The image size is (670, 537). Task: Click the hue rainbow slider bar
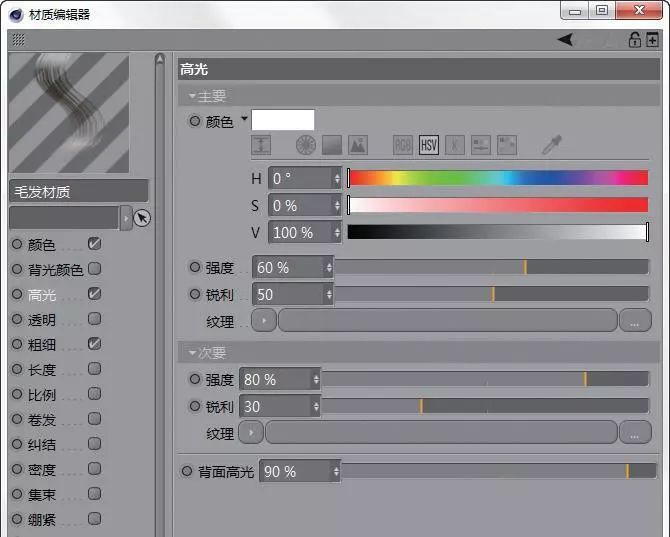pyautogui.click(x=498, y=178)
